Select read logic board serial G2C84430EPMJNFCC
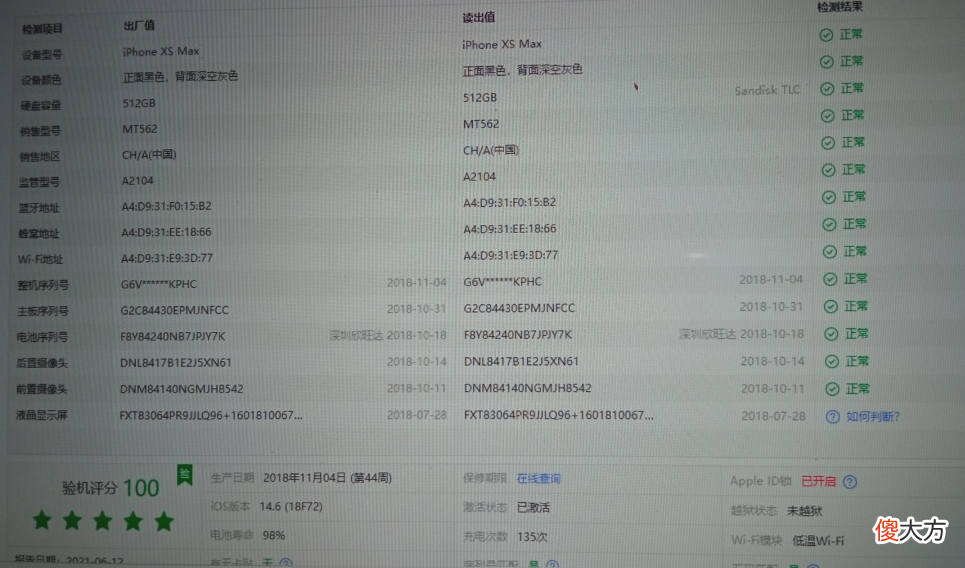The image size is (965, 568). click(519, 308)
